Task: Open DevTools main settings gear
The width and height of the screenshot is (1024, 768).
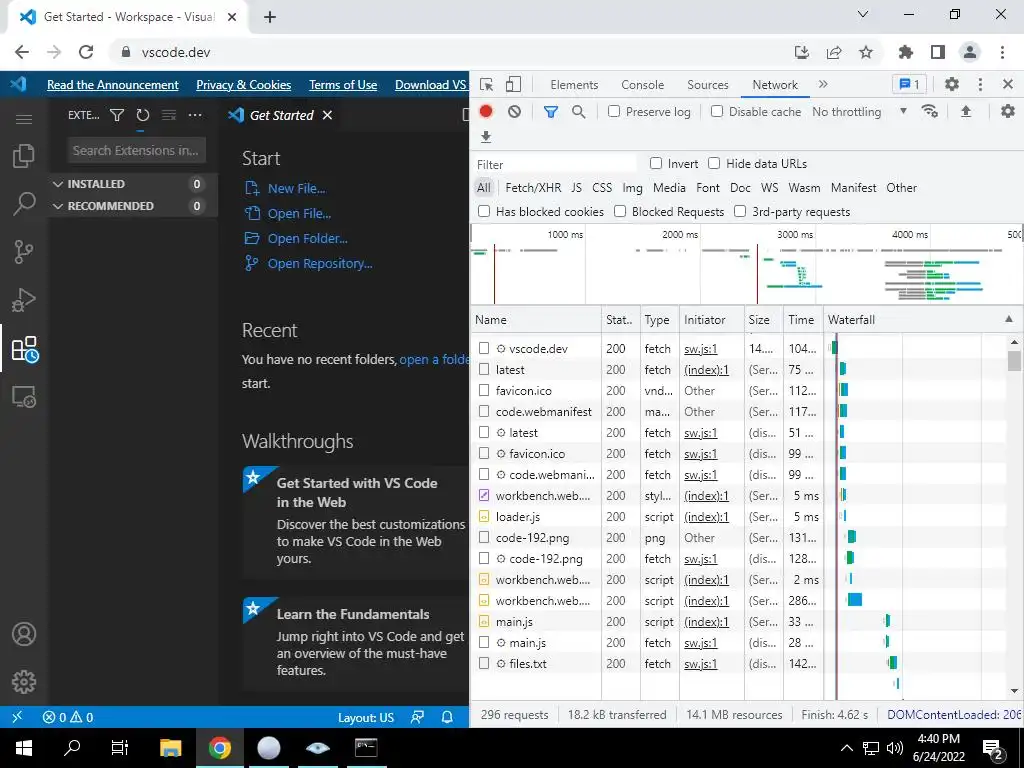Action: click(952, 84)
